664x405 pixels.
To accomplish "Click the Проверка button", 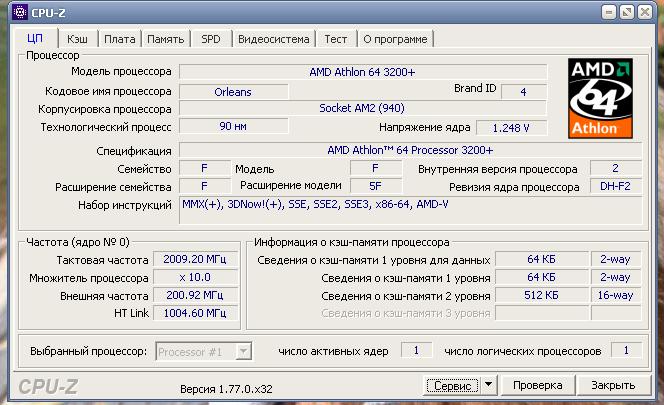I will coord(538,385).
